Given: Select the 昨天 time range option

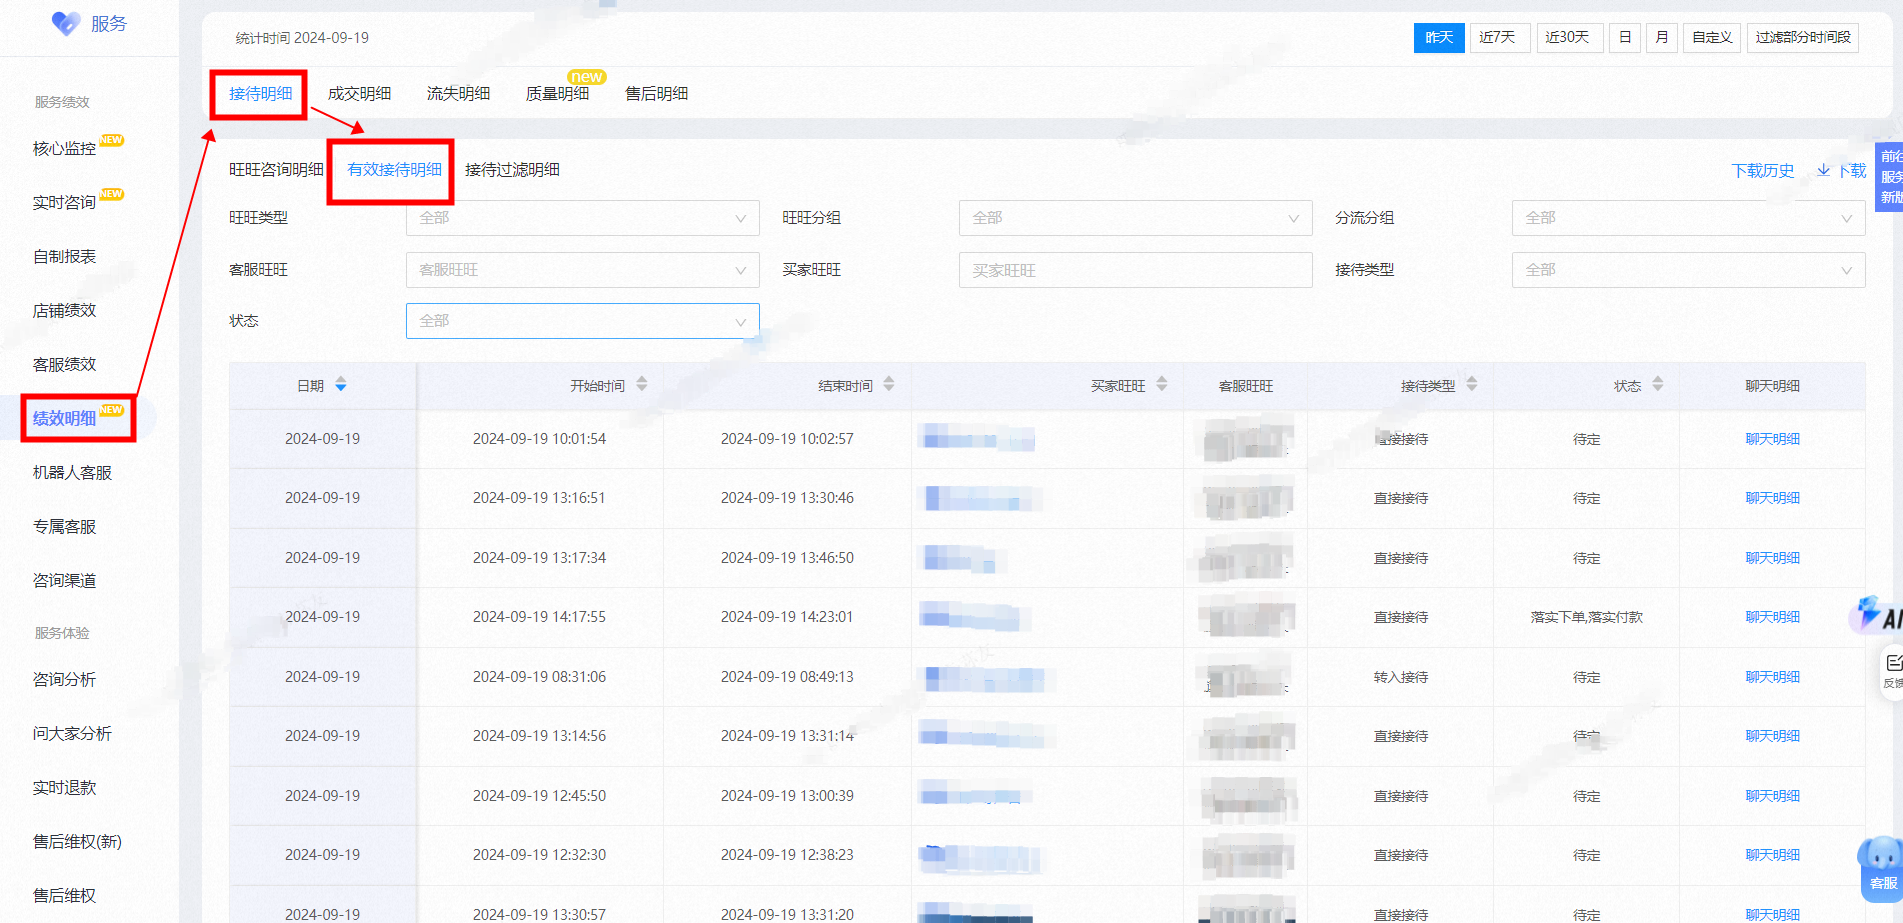Looking at the screenshot, I should (x=1439, y=37).
